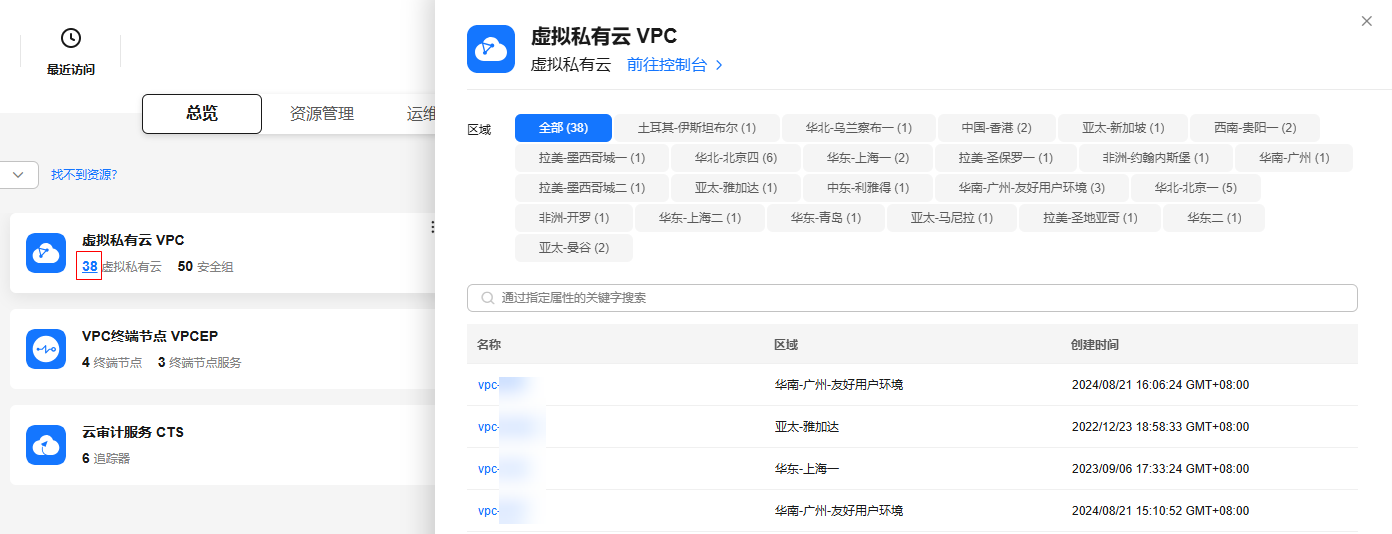Filter by 华东-青岛 (1) region

click(826, 218)
